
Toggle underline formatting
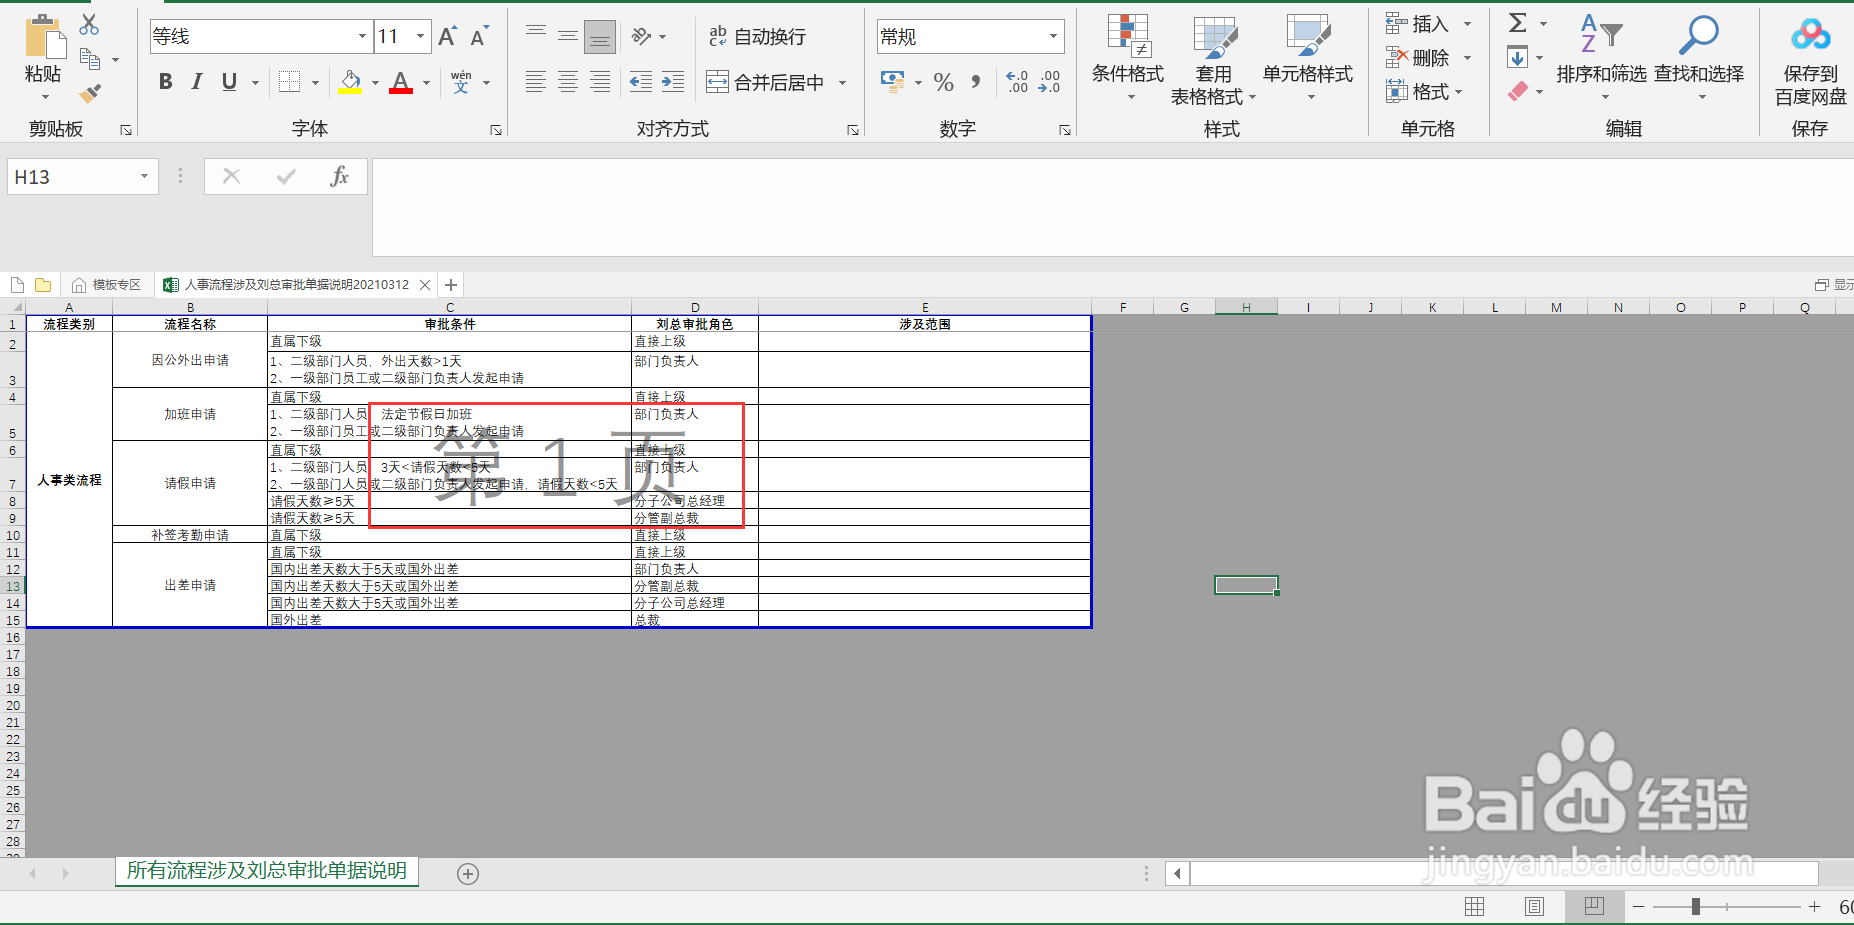point(229,82)
